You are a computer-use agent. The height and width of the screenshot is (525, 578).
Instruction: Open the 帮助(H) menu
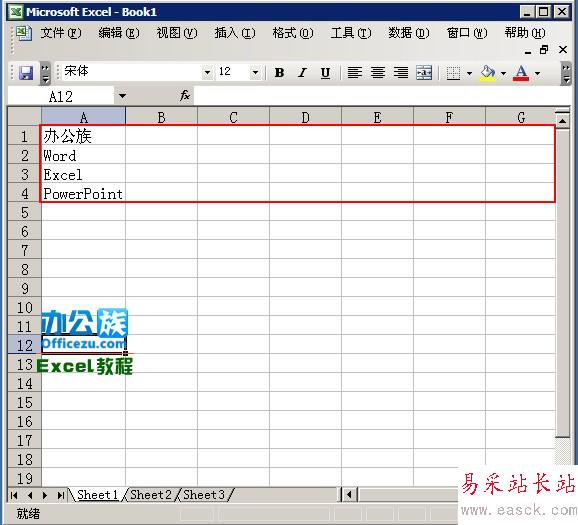coord(525,33)
